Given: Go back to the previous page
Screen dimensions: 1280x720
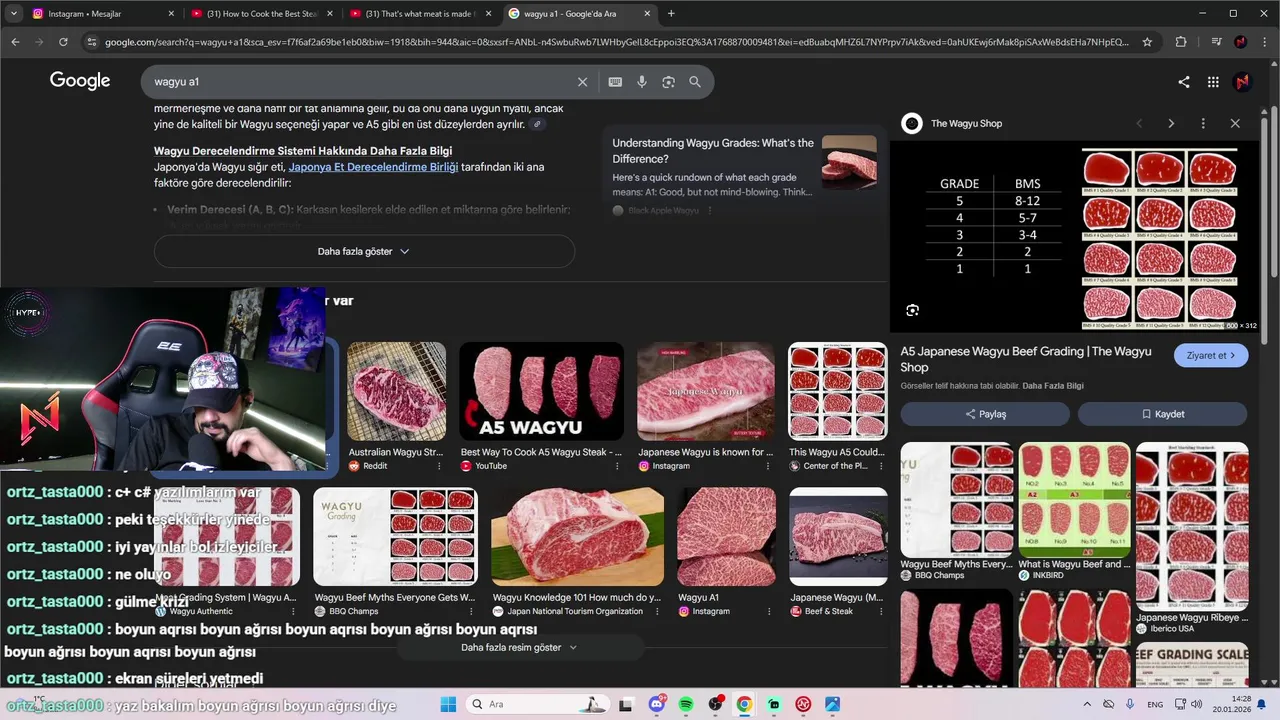Looking at the screenshot, I should click(15, 42).
